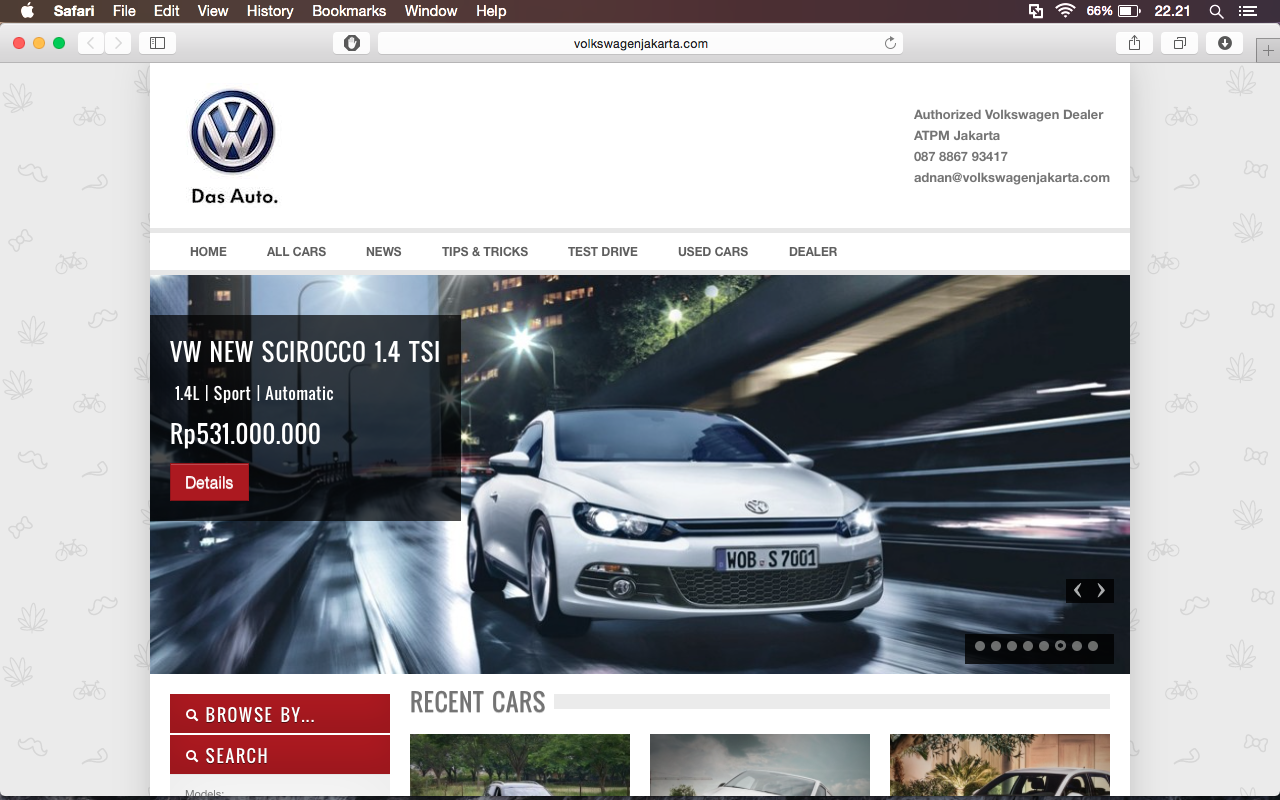This screenshot has height=800, width=1280.
Task: Open TIPS & TRICKS navigation link
Action: click(485, 252)
